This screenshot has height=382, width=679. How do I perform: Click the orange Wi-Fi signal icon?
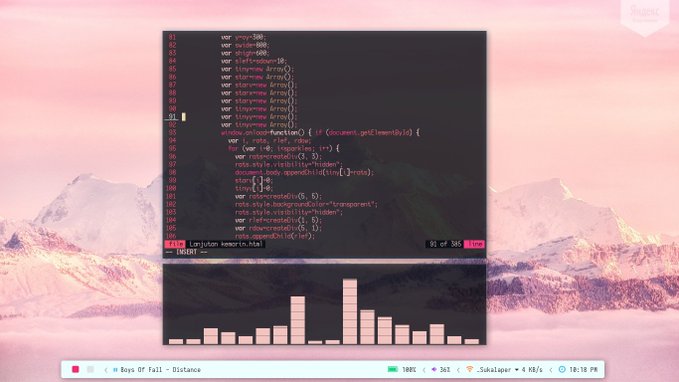pos(470,369)
